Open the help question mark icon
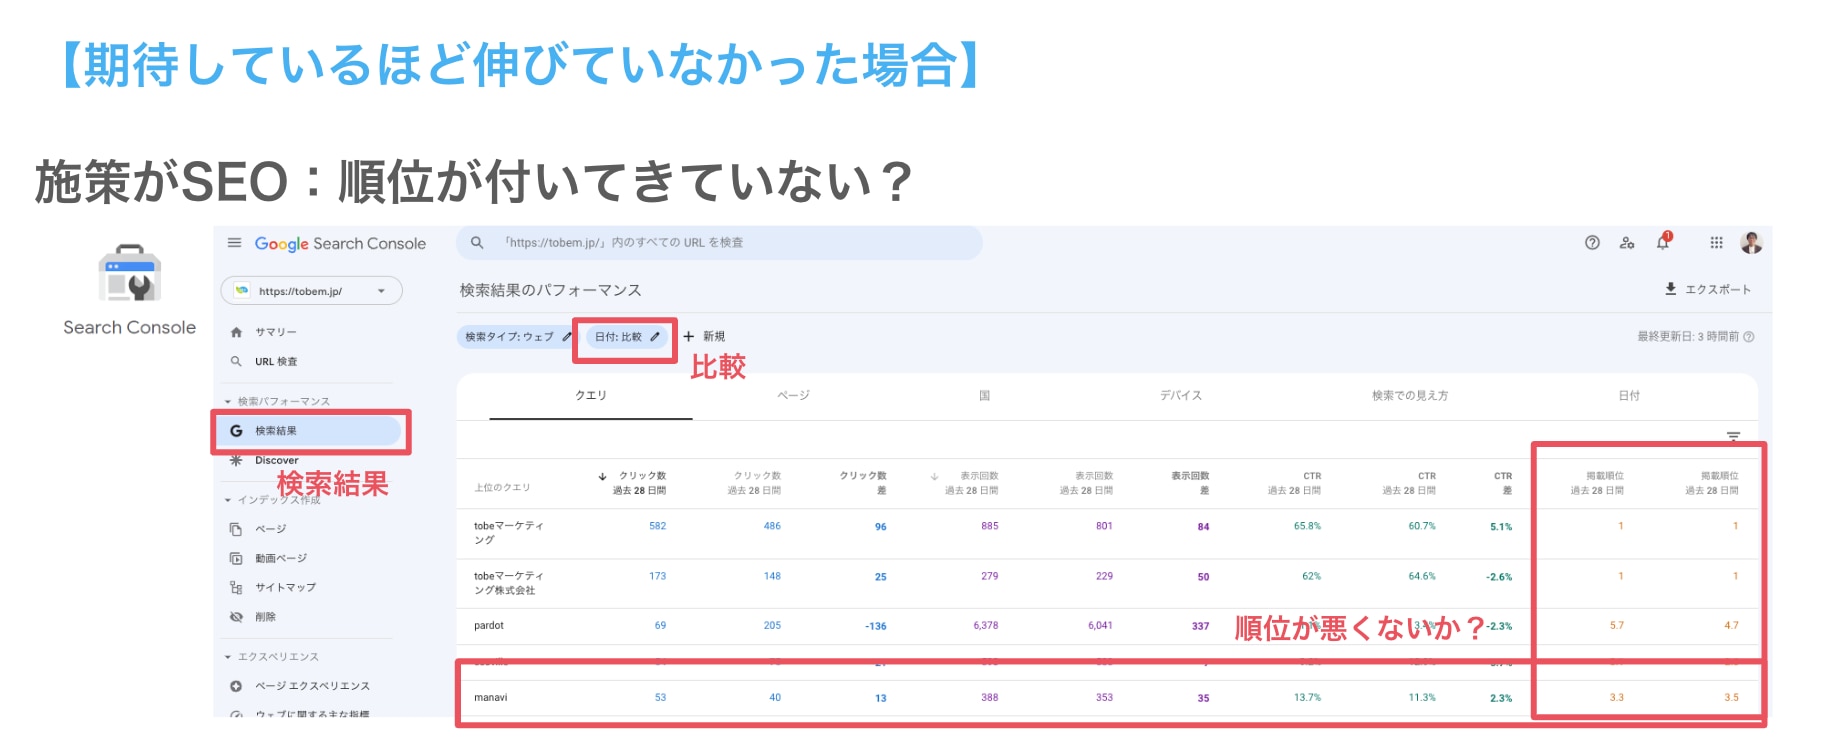The width and height of the screenshot is (1824, 750). click(x=1592, y=242)
